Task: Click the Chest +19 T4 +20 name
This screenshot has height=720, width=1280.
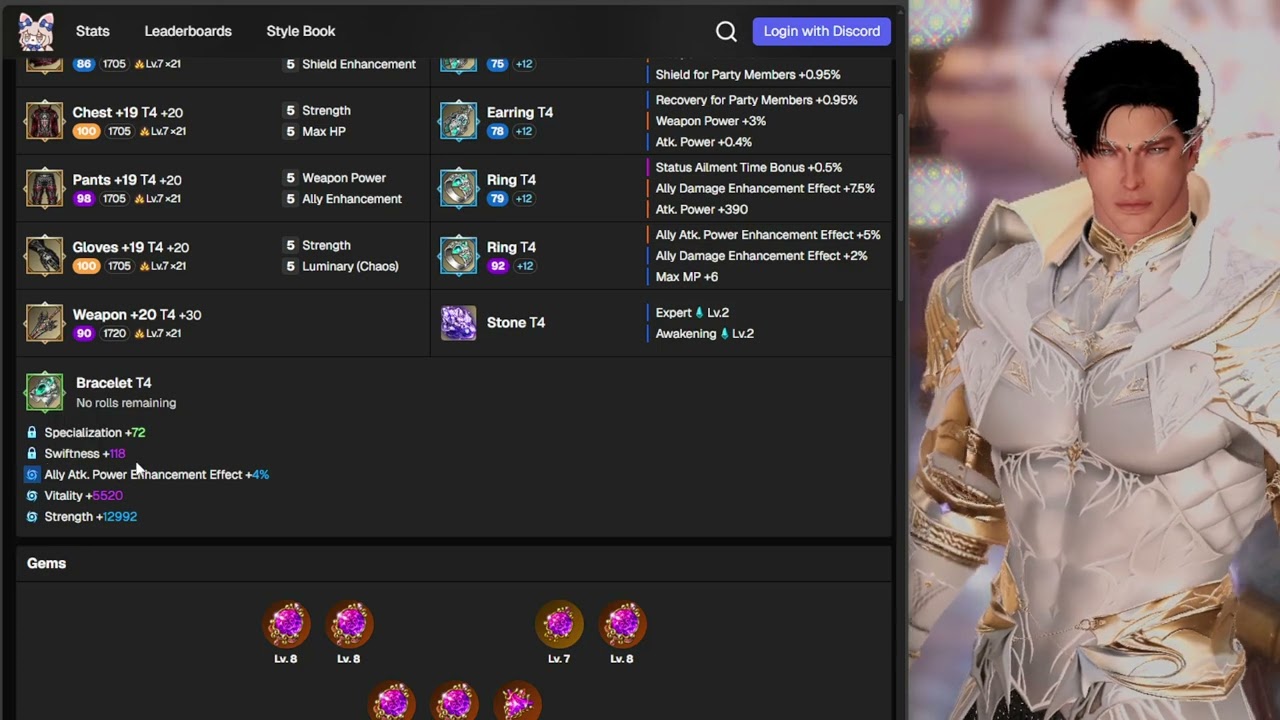Action: [x=127, y=112]
